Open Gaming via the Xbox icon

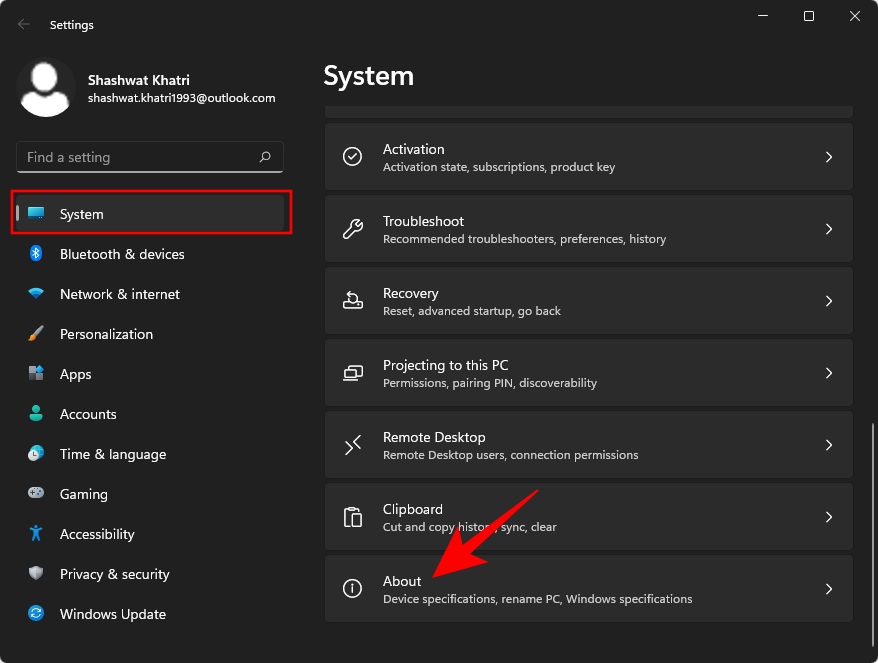point(35,494)
